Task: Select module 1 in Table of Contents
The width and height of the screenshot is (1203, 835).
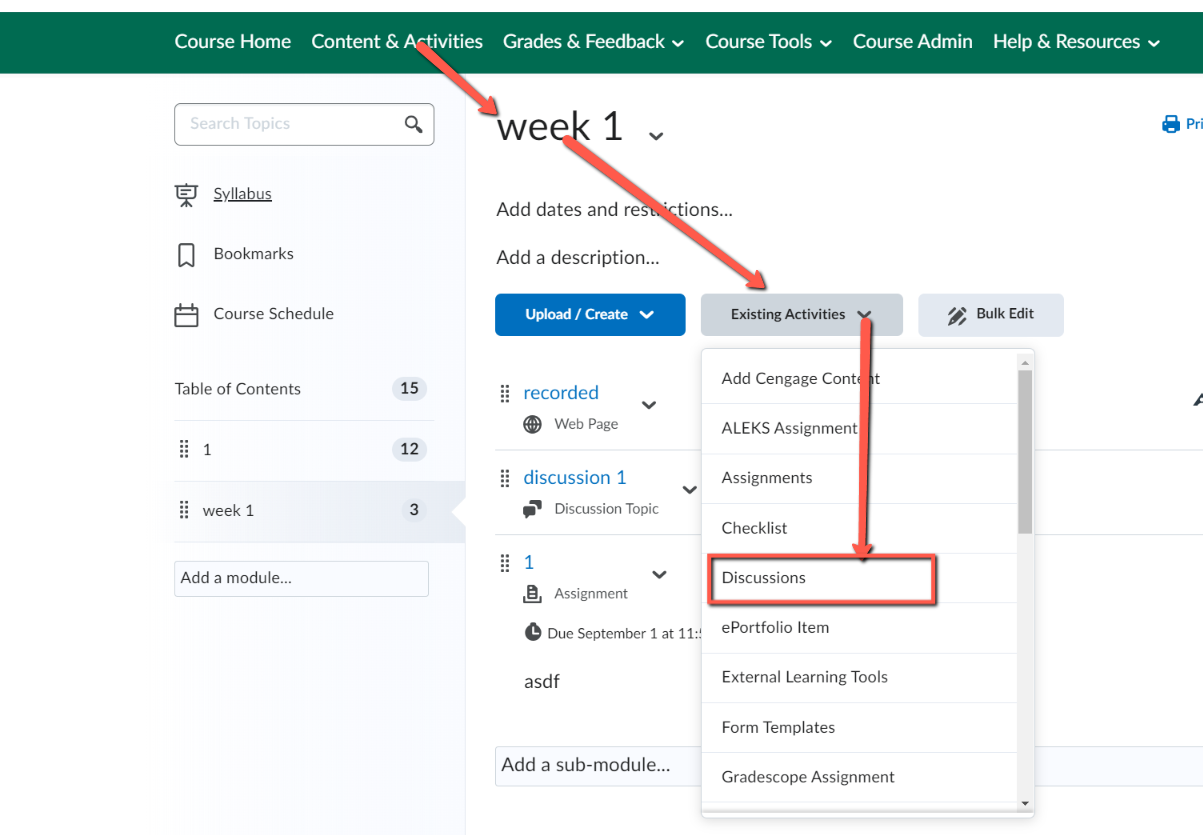Action: click(207, 450)
